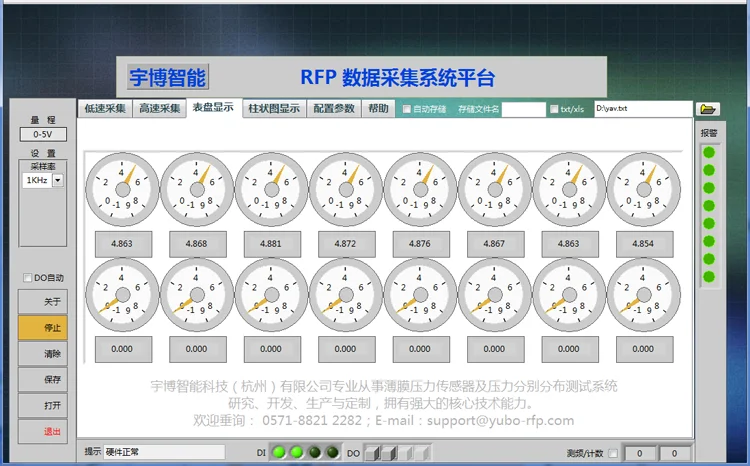
Task: Switch to the 高速采集 tab
Action: (x=159, y=109)
